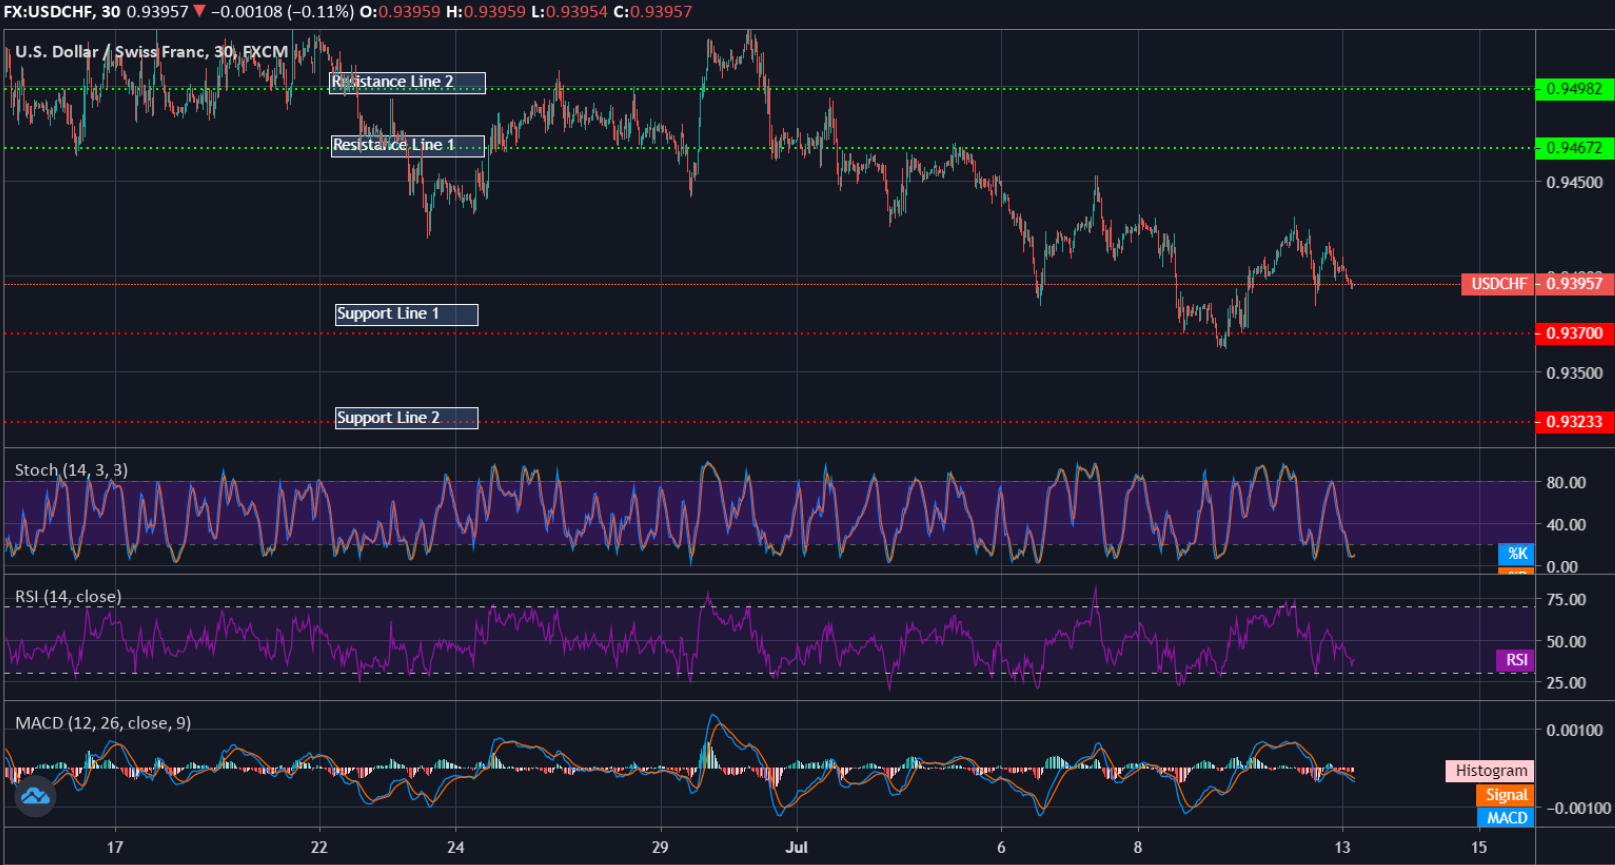Screen dimensions: 1615x865
Task: Open the RSI (14, close) indicator title
Action: pyautogui.click(x=68, y=597)
